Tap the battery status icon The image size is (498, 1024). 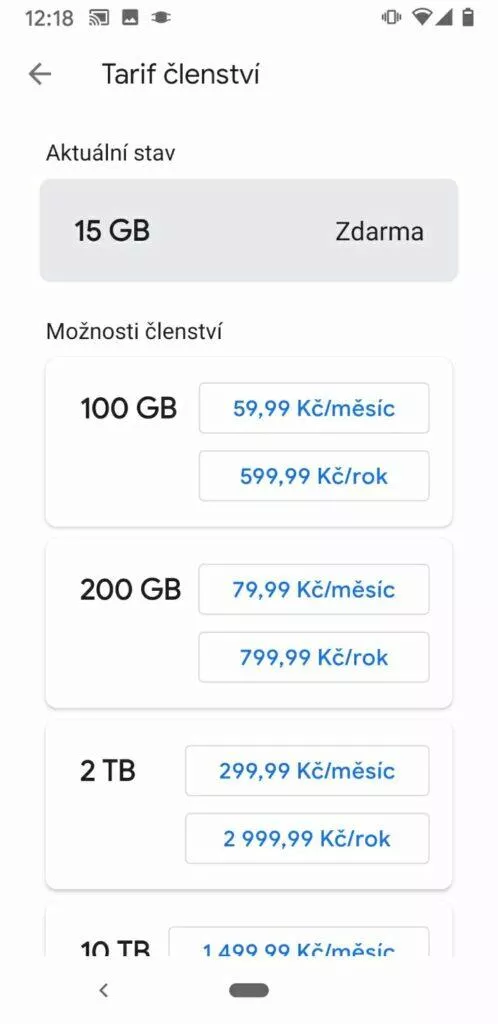(x=467, y=18)
